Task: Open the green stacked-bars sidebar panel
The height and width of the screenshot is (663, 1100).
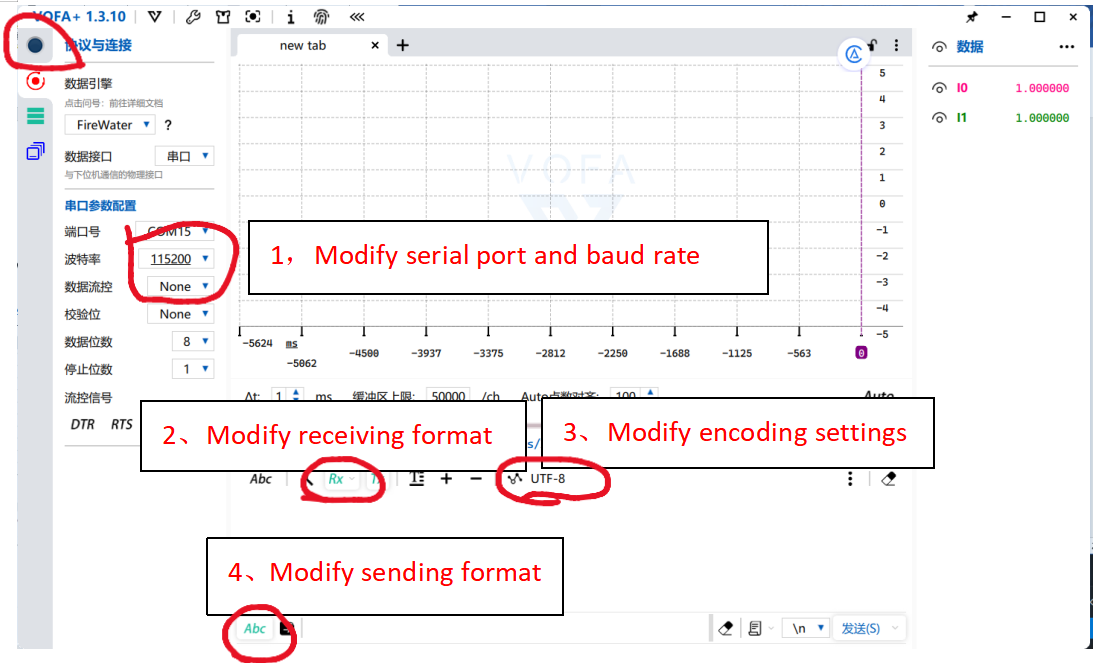Action: coord(36,116)
